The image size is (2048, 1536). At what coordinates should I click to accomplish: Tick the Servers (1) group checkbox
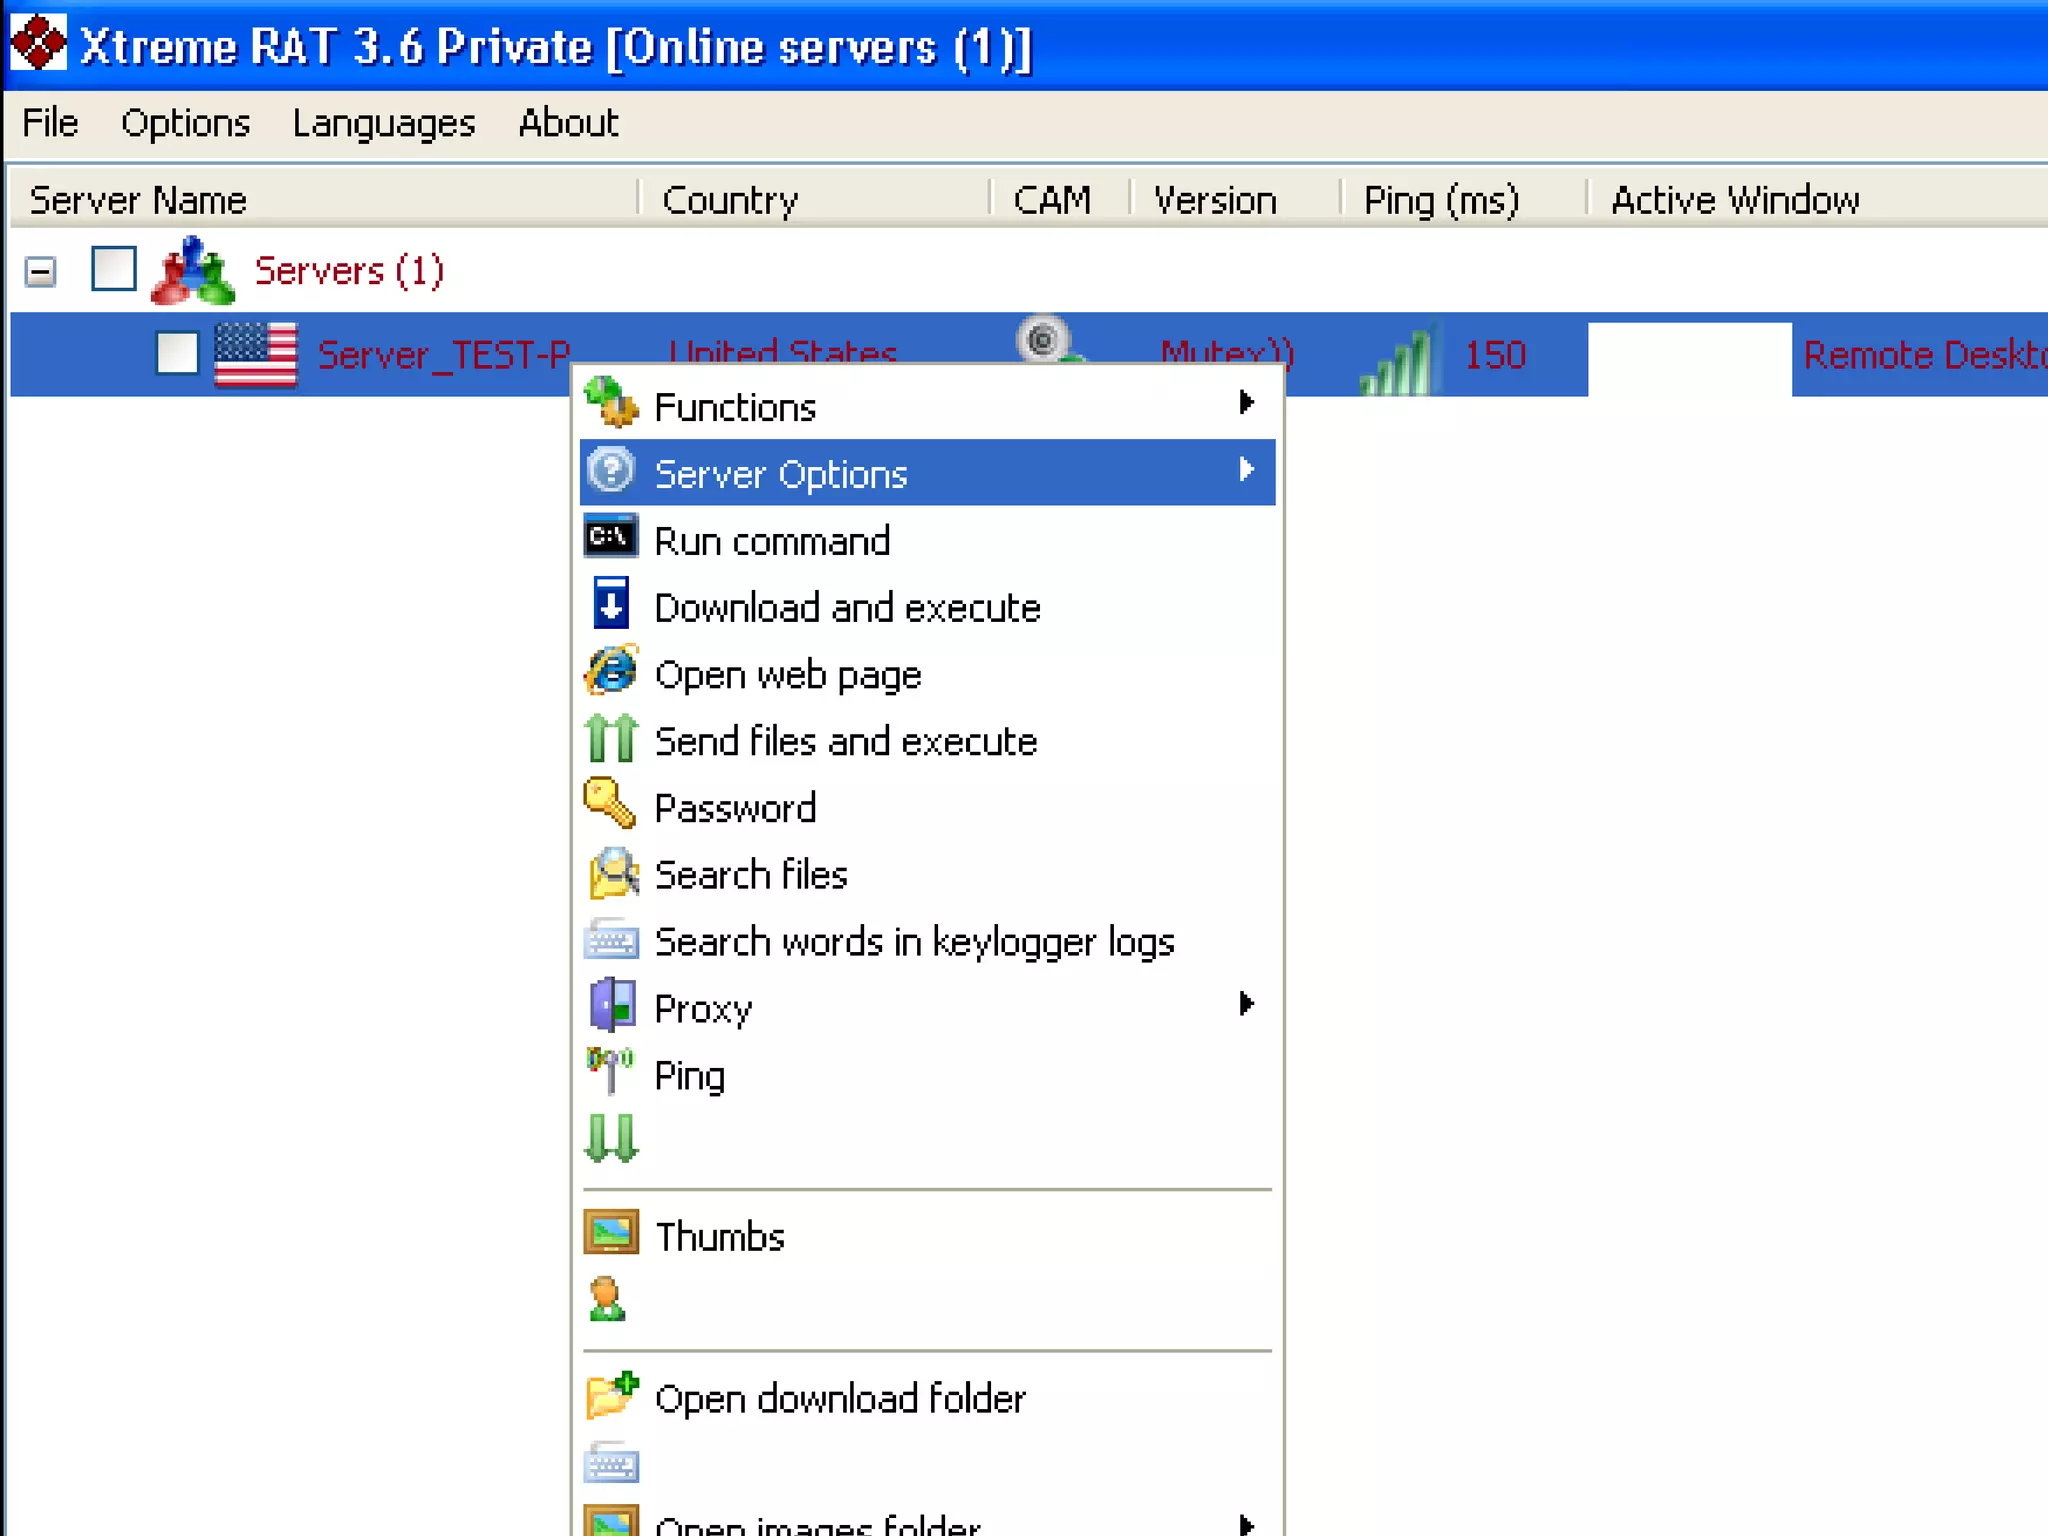114,269
